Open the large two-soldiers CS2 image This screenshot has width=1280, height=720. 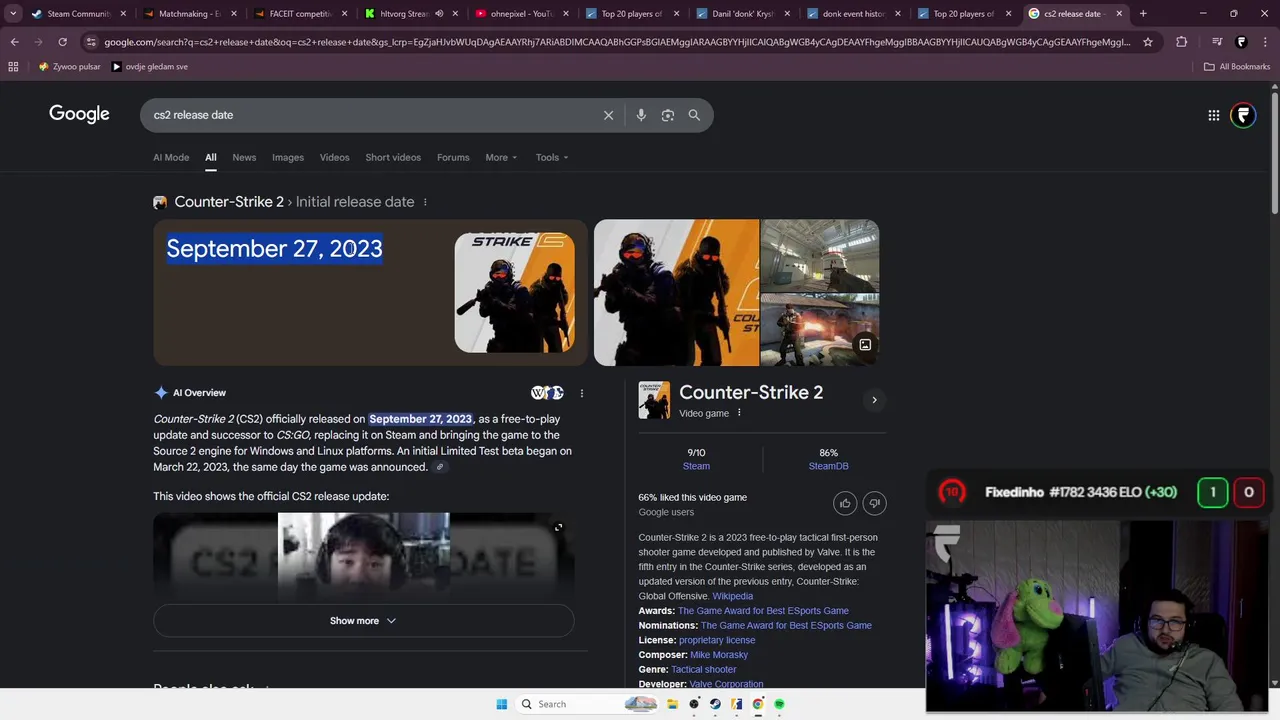click(677, 293)
